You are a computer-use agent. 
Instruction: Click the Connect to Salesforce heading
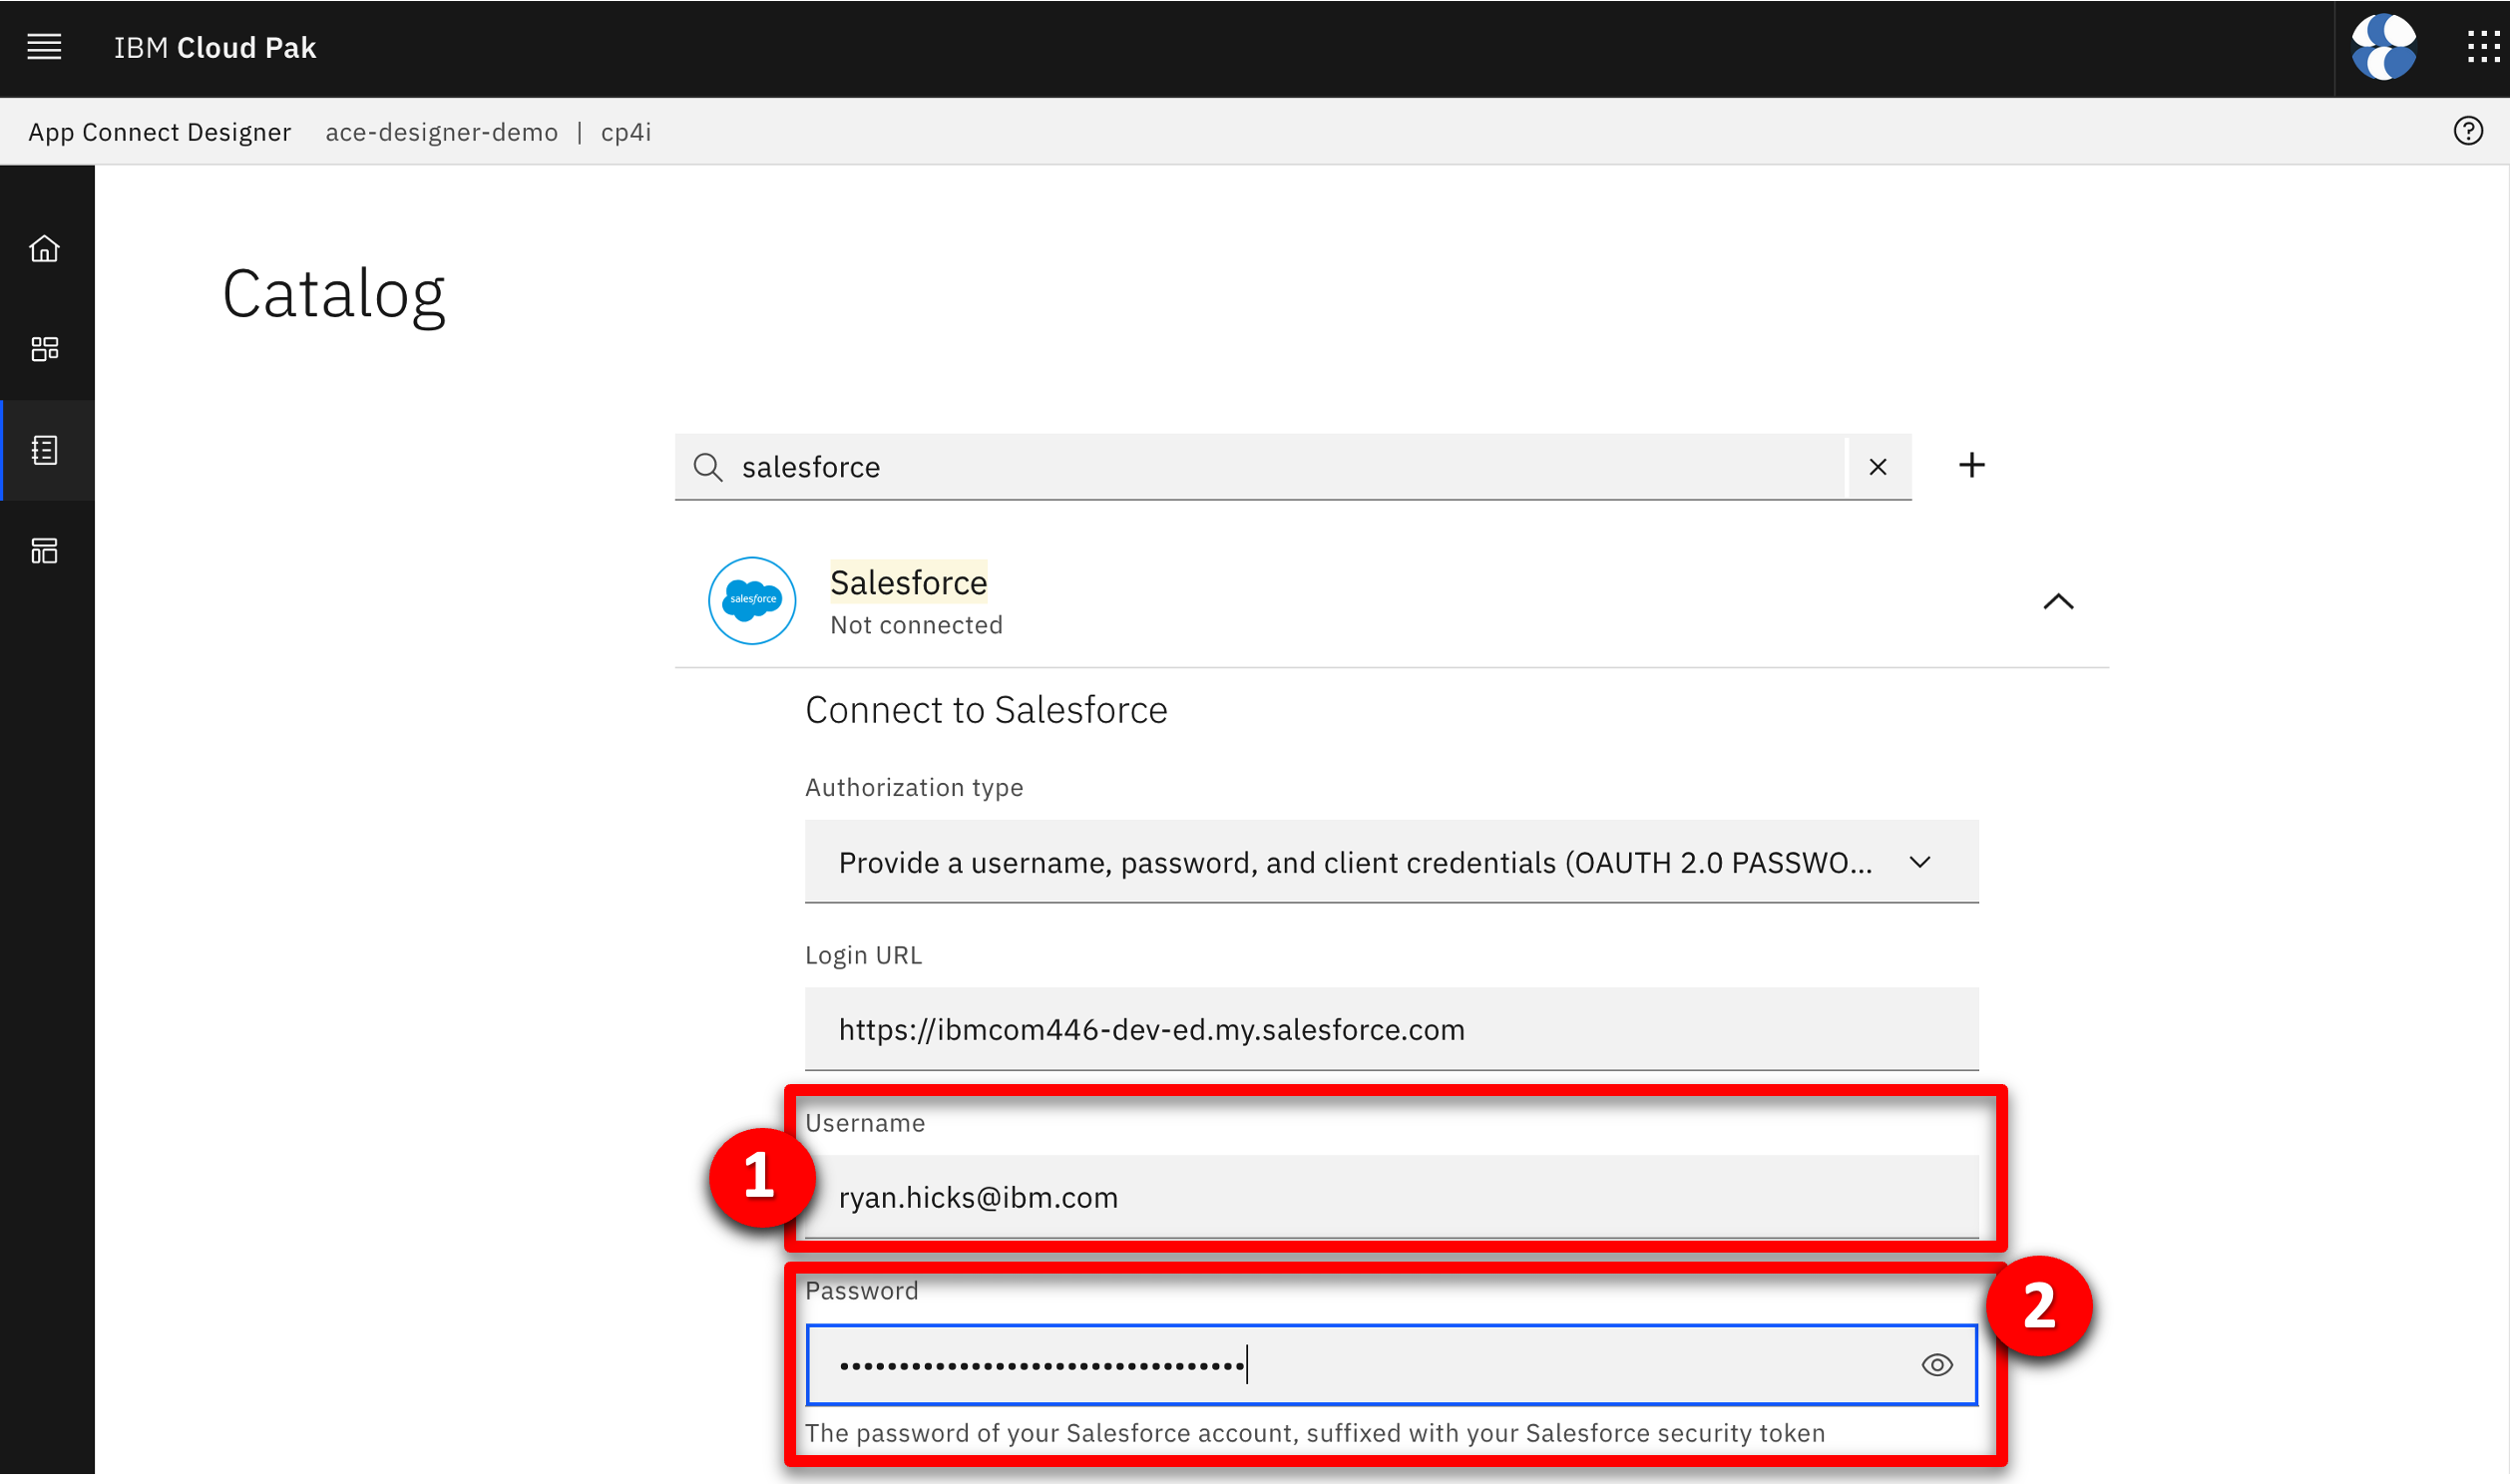click(x=986, y=710)
